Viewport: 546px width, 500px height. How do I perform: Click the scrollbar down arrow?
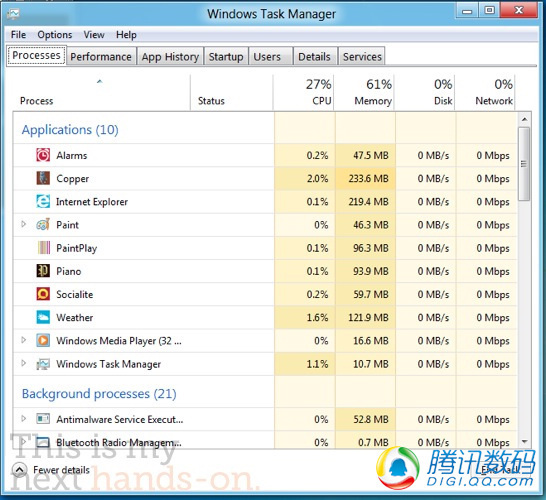[x=524, y=442]
